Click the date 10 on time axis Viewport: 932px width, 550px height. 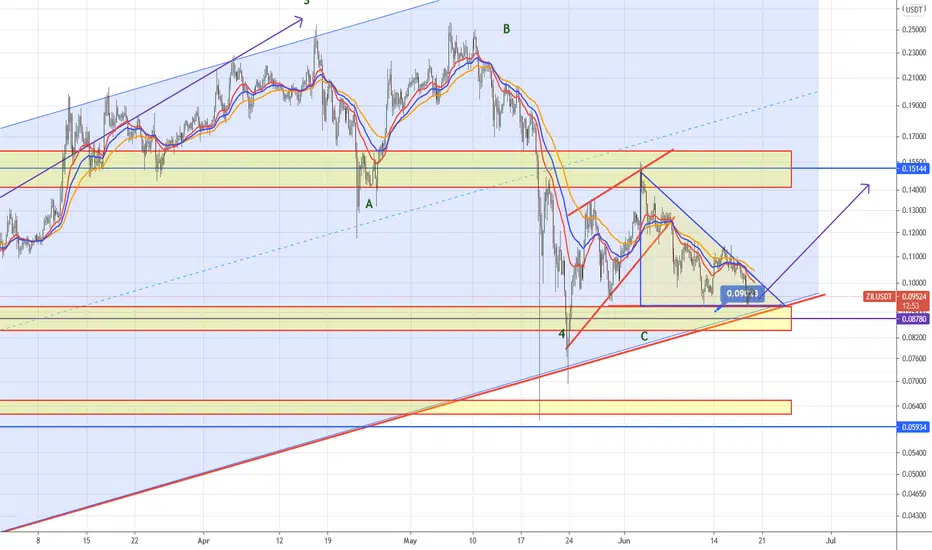(473, 541)
